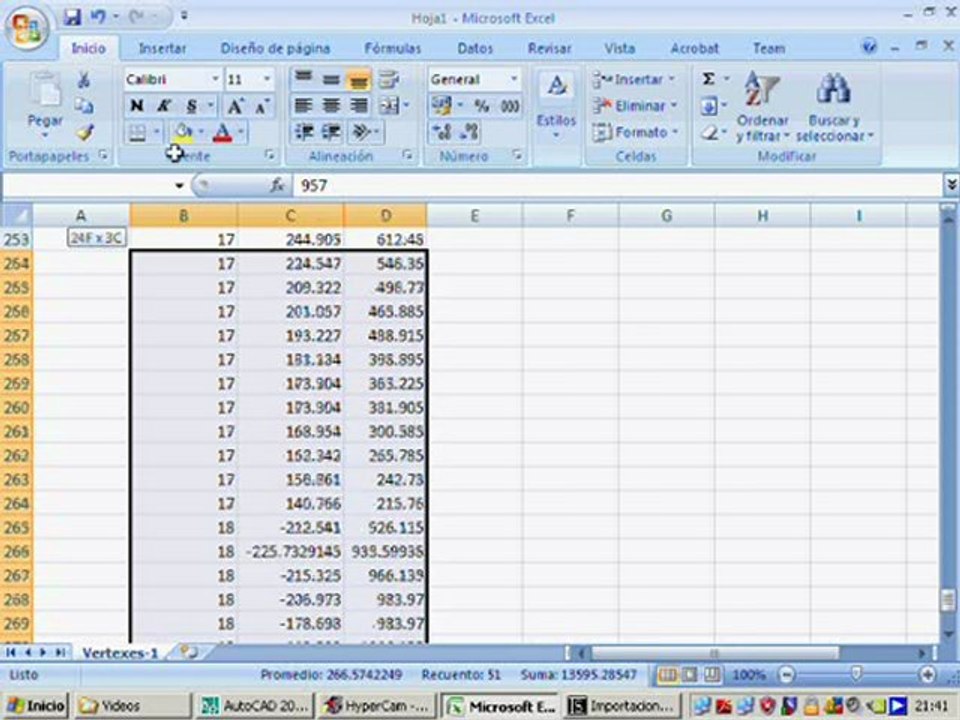Decrease decimal places
The width and height of the screenshot is (960, 720).
click(x=470, y=132)
